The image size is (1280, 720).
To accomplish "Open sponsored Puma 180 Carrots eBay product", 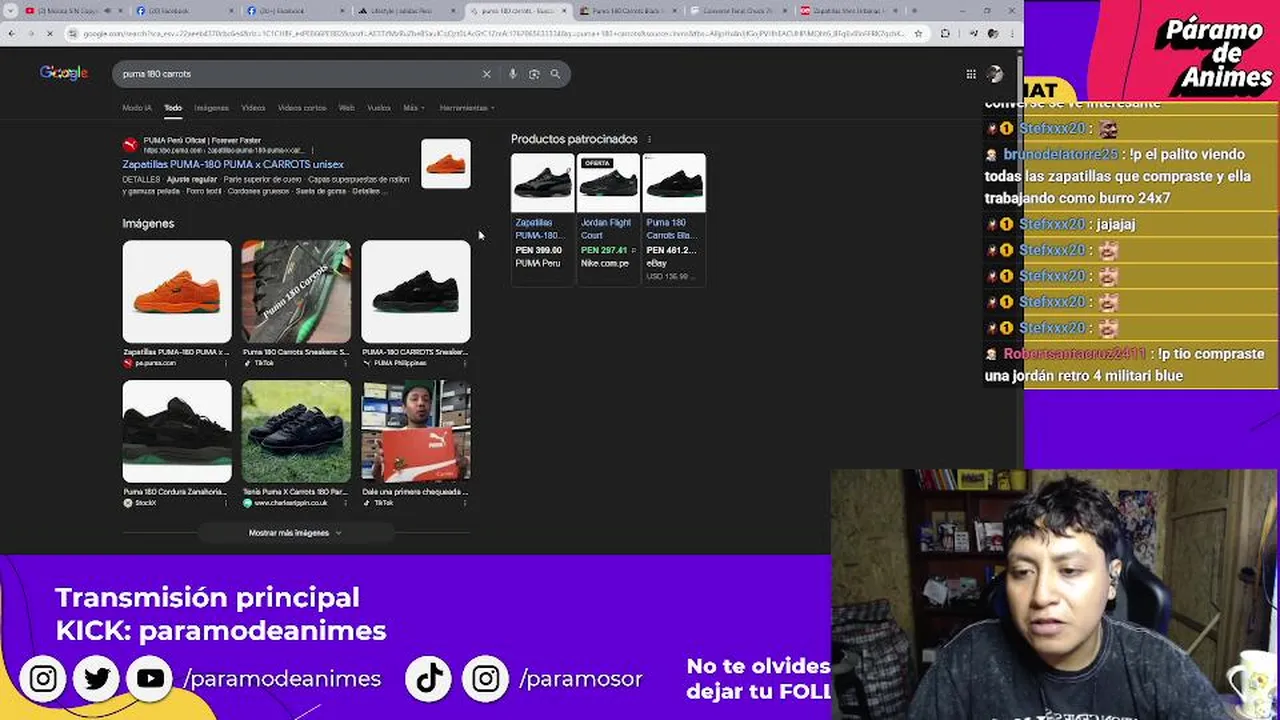I will pos(673,219).
